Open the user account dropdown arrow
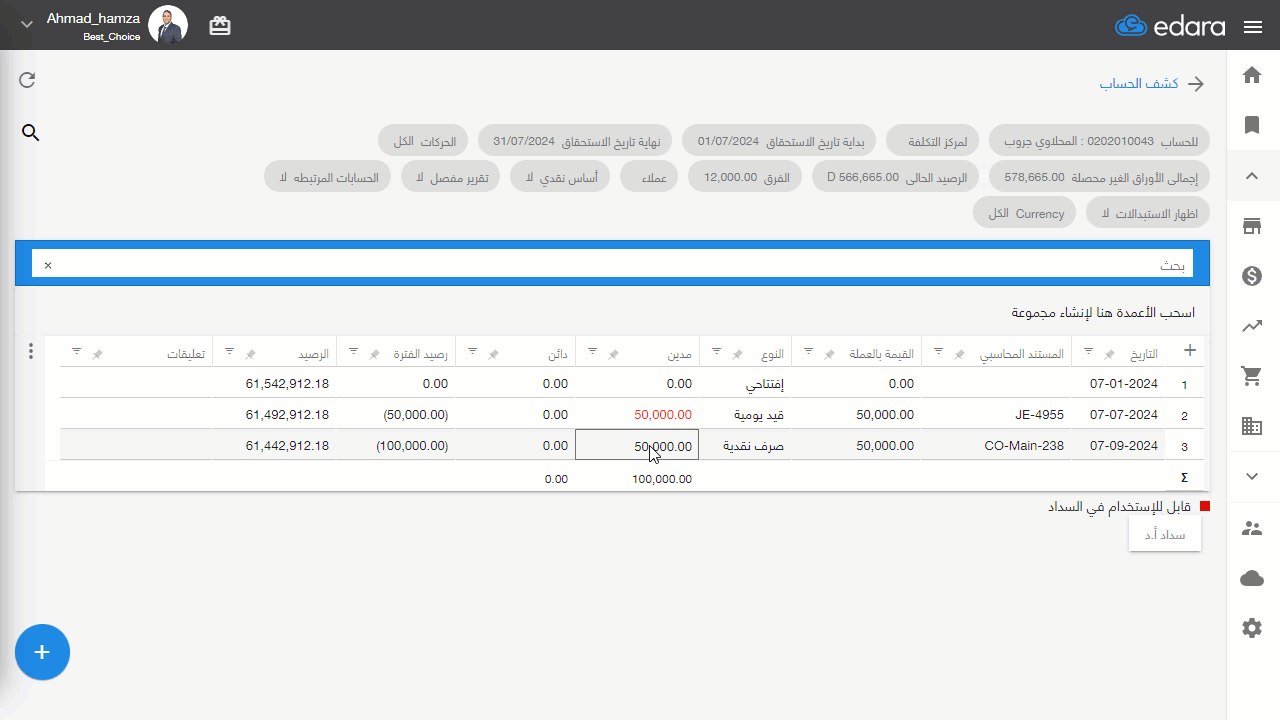Screen dimensions: 1280x720 [x=27, y=24]
